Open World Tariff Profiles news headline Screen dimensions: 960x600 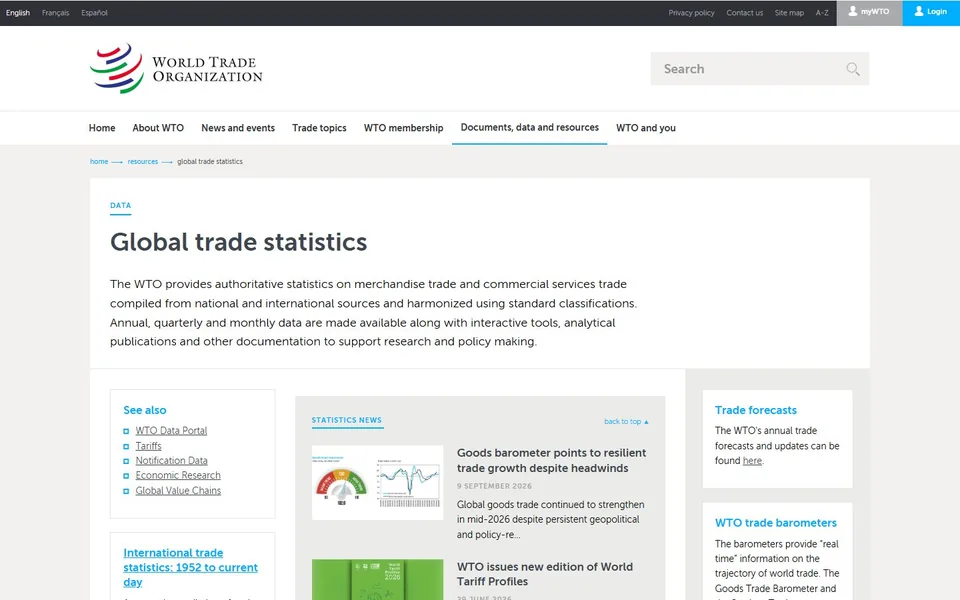click(x=545, y=574)
